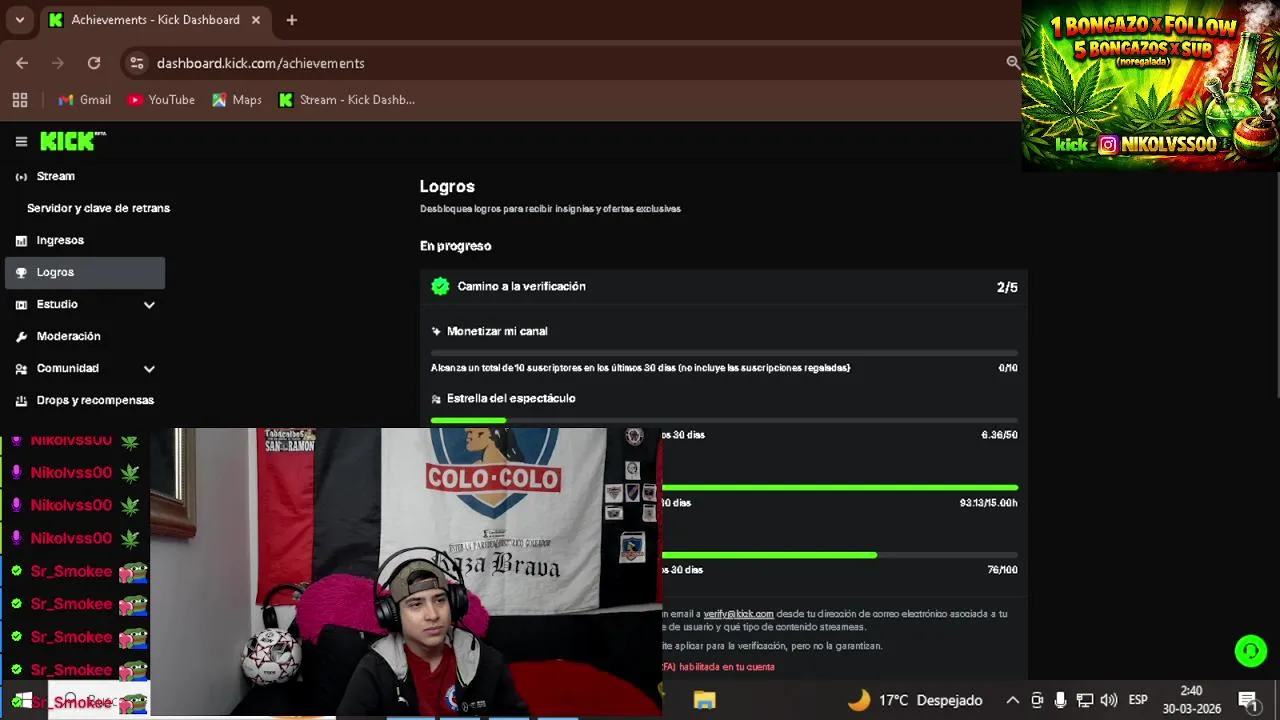
Task: Close the Achievements tab
Action: (x=256, y=20)
